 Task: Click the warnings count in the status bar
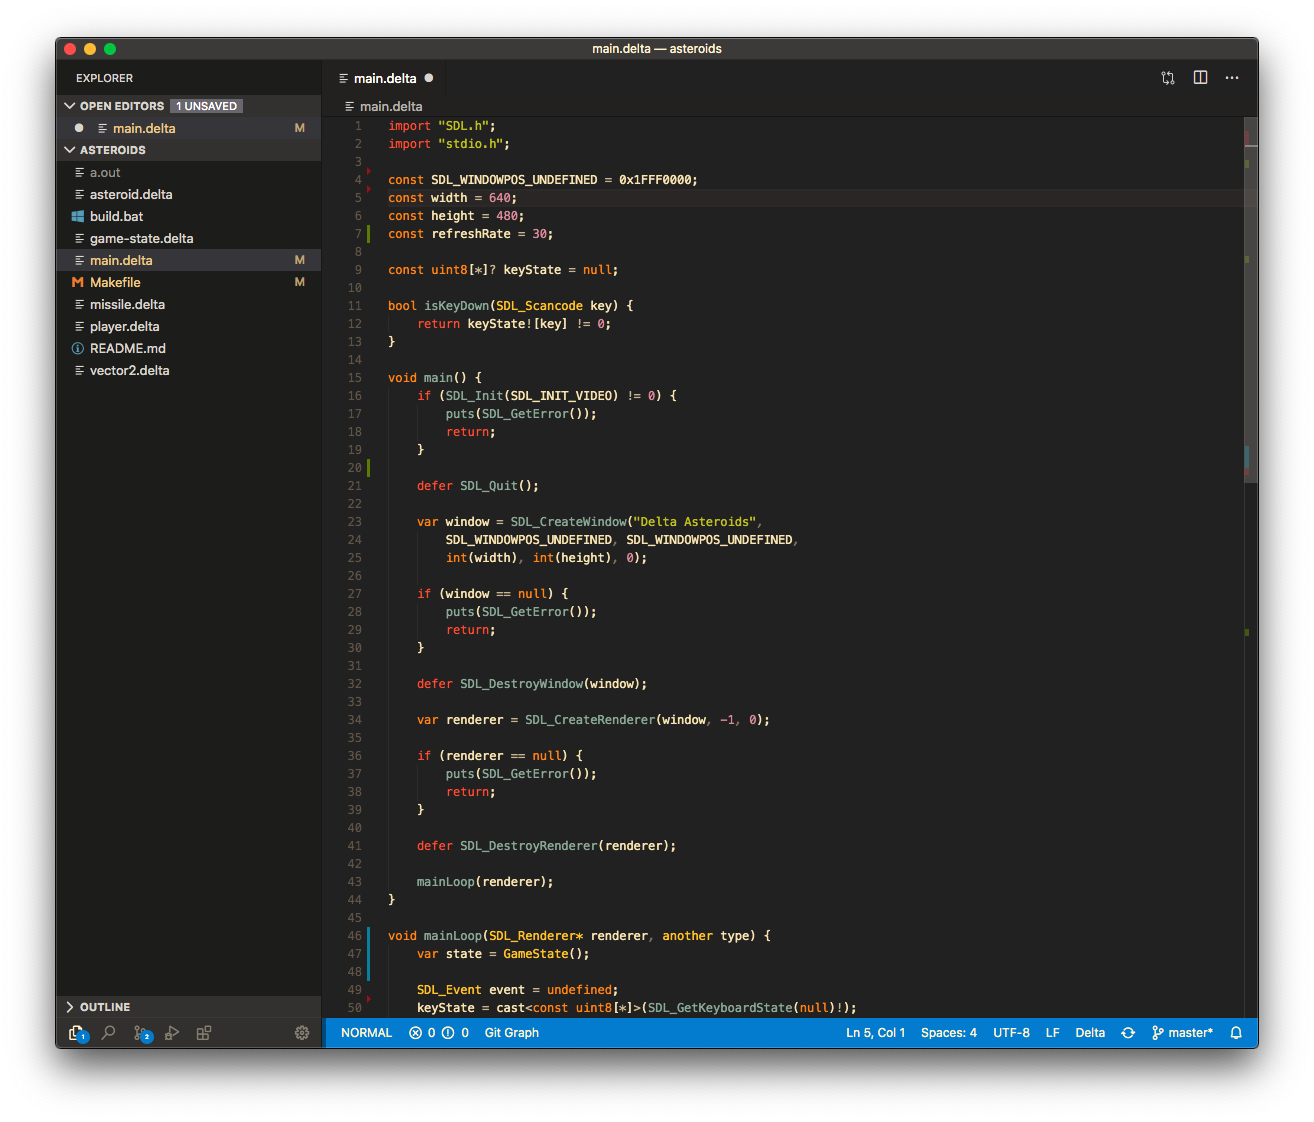tap(456, 1033)
